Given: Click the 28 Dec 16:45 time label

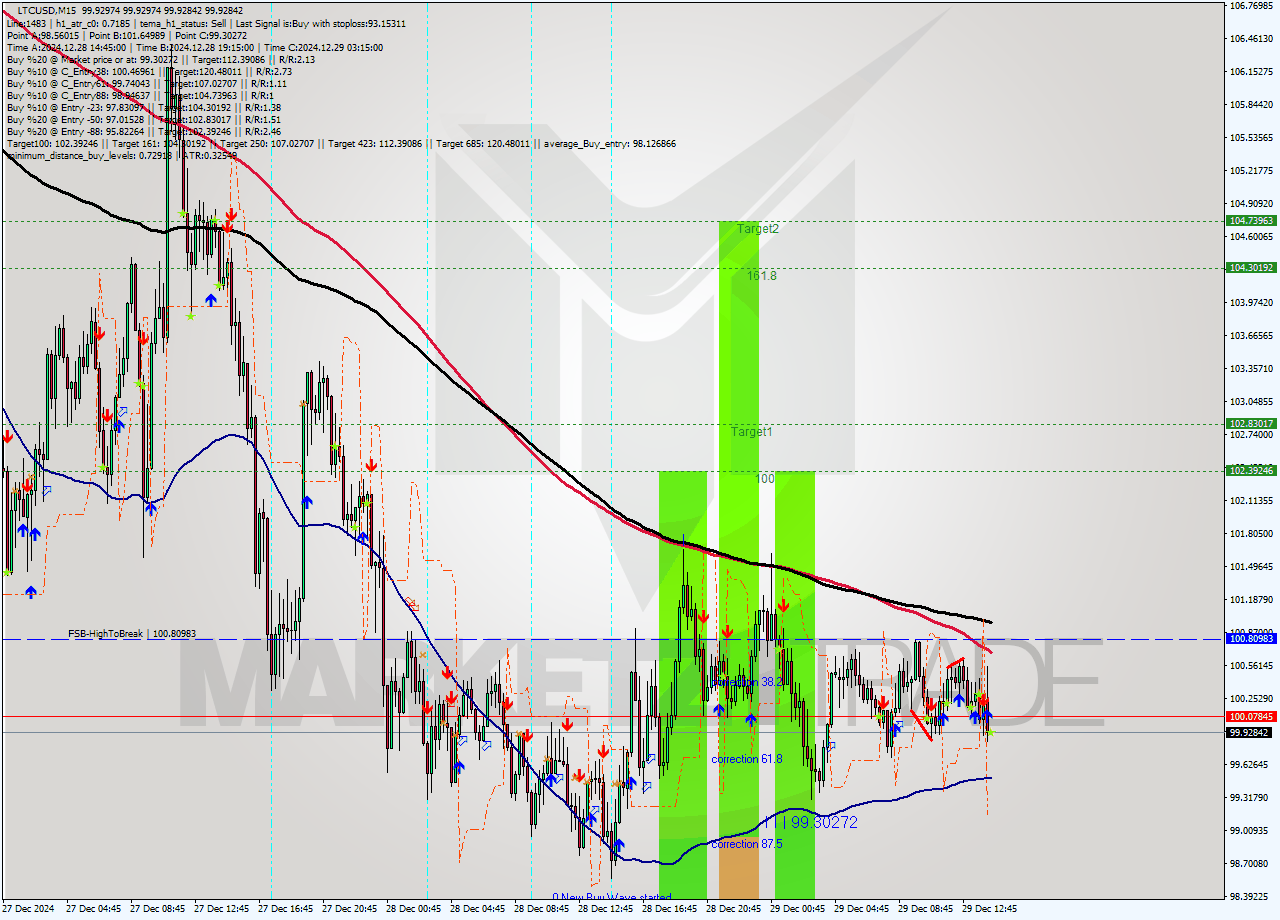Looking at the screenshot, I should (x=670, y=909).
